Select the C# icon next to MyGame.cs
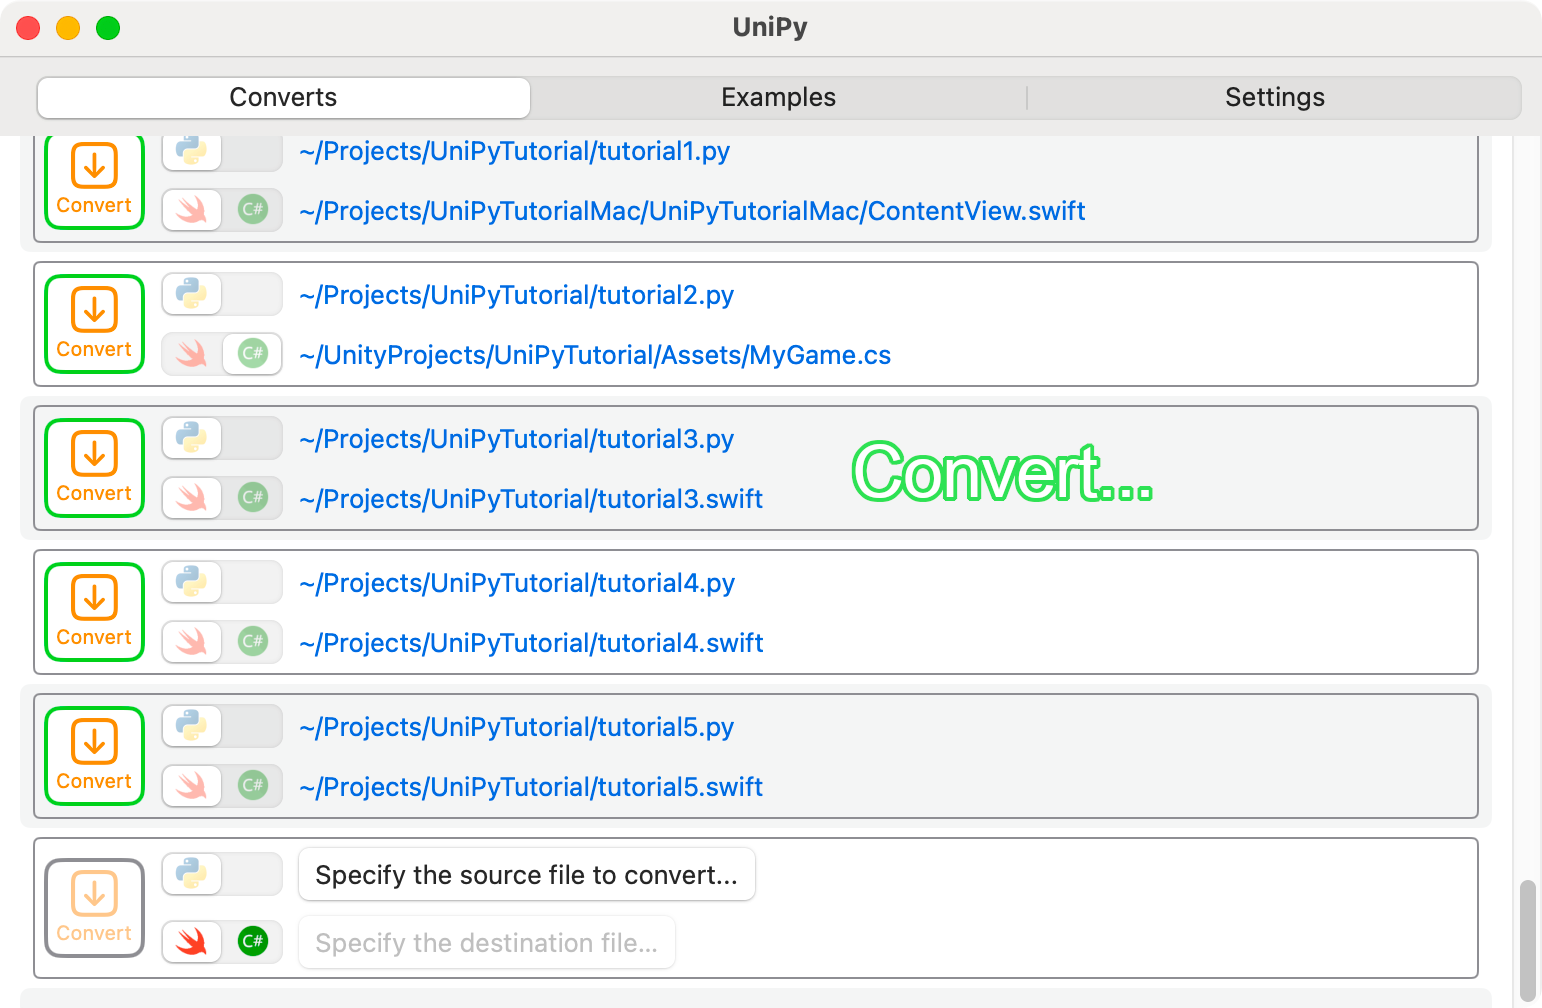Screen dimensions: 1542x1008 click(252, 354)
